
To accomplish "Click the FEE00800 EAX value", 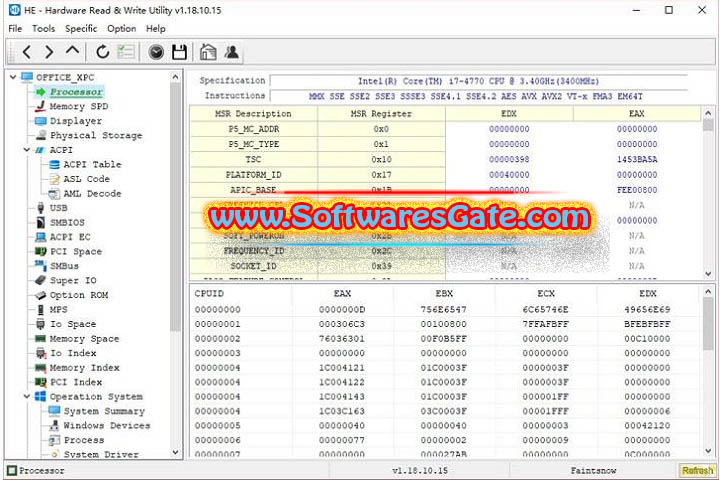I will 636,190.
